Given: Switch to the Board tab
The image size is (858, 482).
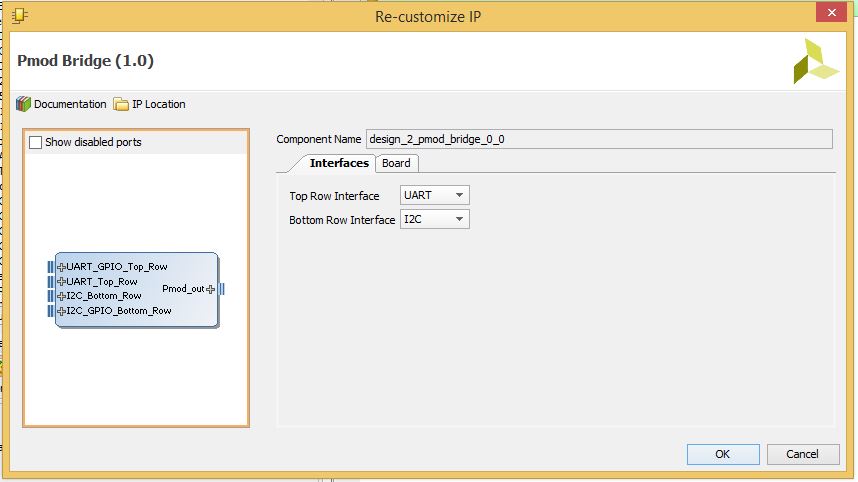Looking at the screenshot, I should point(396,163).
